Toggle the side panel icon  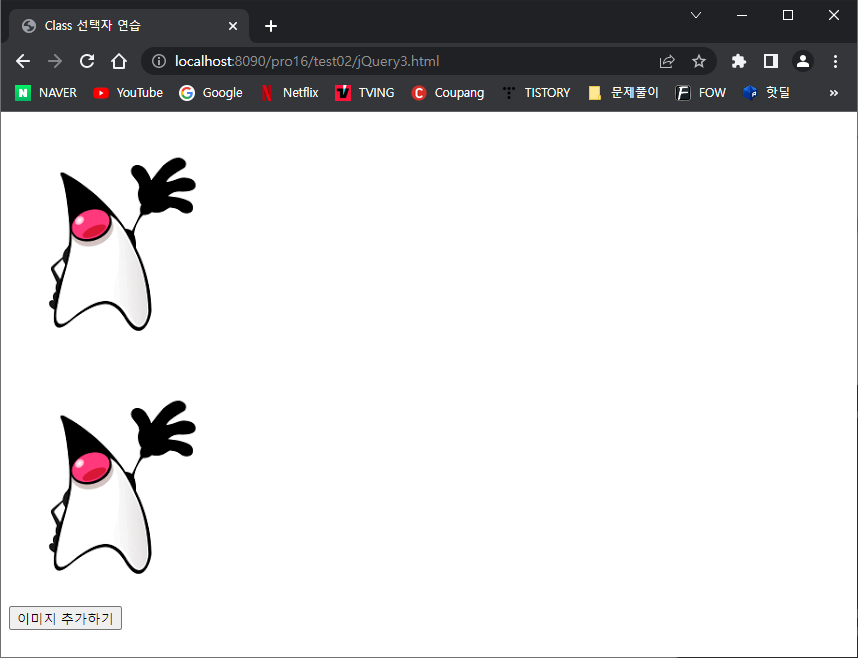[770, 61]
